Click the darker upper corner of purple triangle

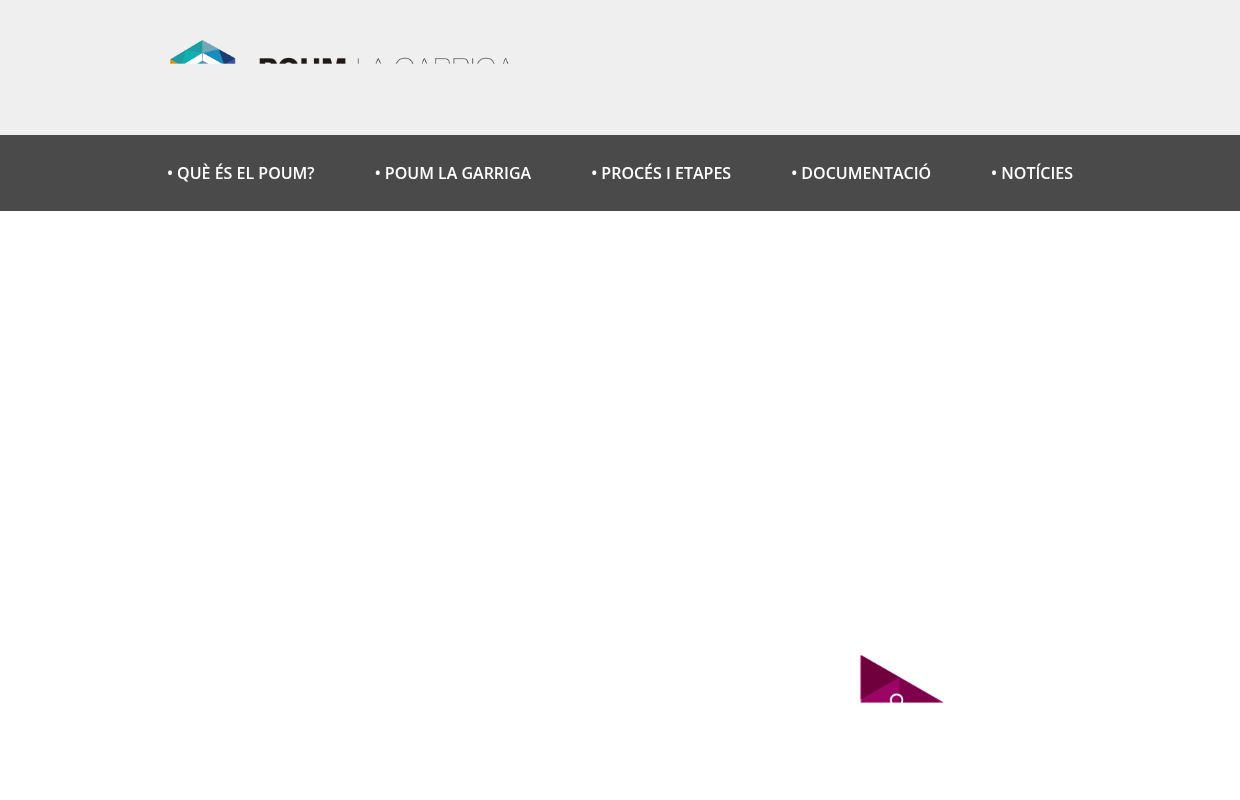(x=872, y=672)
